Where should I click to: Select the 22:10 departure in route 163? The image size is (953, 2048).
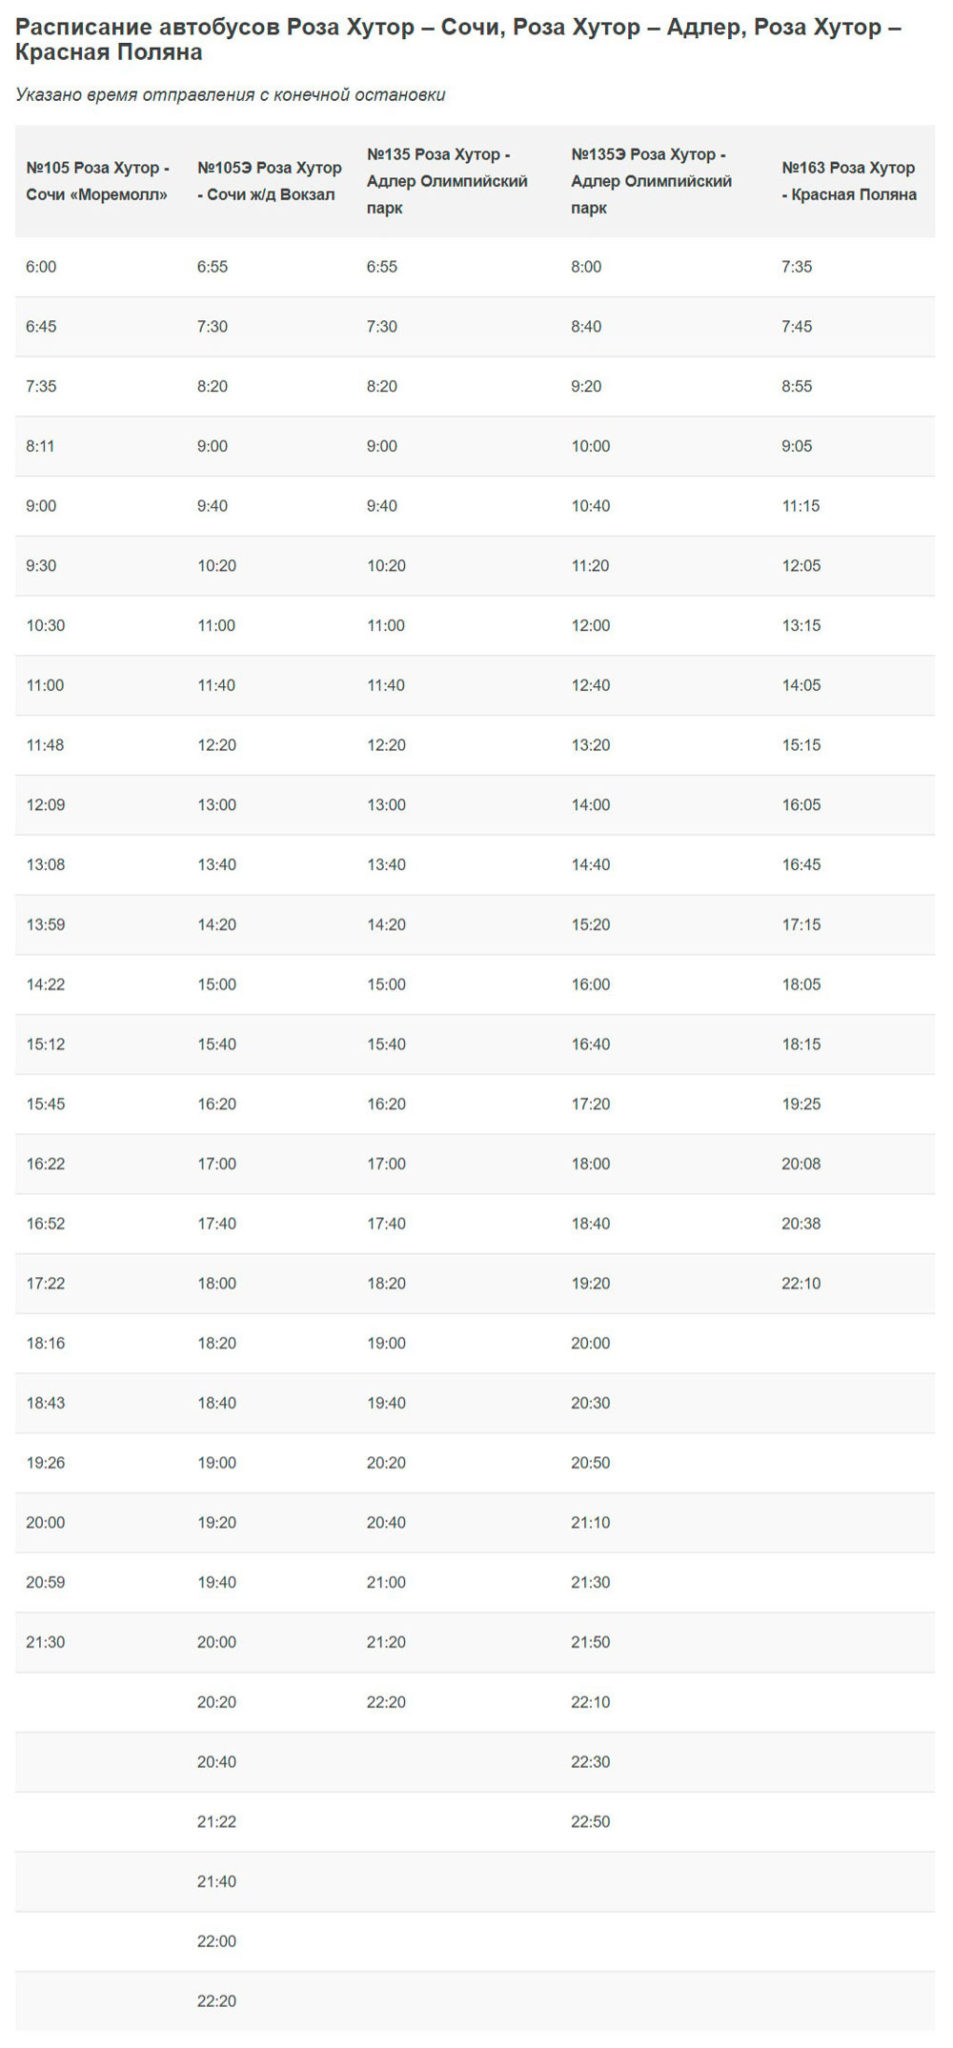(801, 1283)
